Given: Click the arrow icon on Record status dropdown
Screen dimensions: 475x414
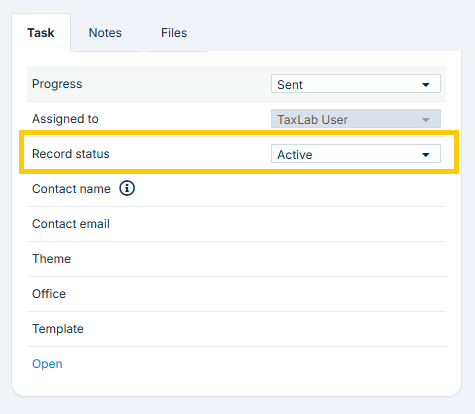Looking at the screenshot, I should 425,155.
